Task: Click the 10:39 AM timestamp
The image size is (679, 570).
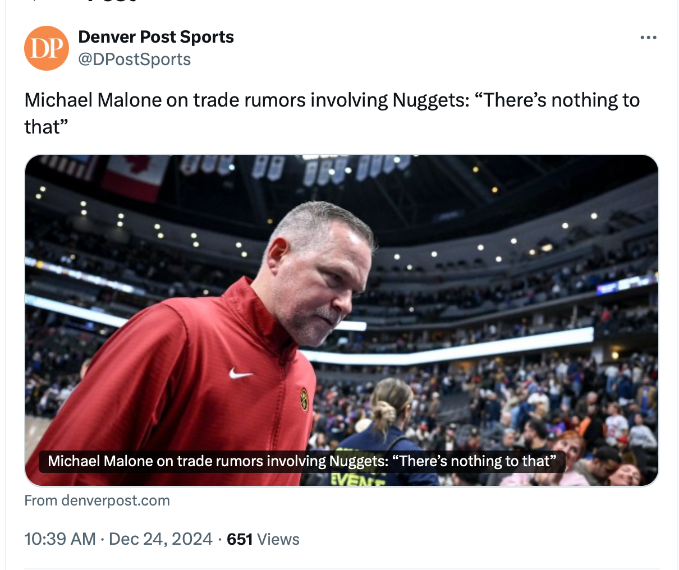Action: coord(59,539)
